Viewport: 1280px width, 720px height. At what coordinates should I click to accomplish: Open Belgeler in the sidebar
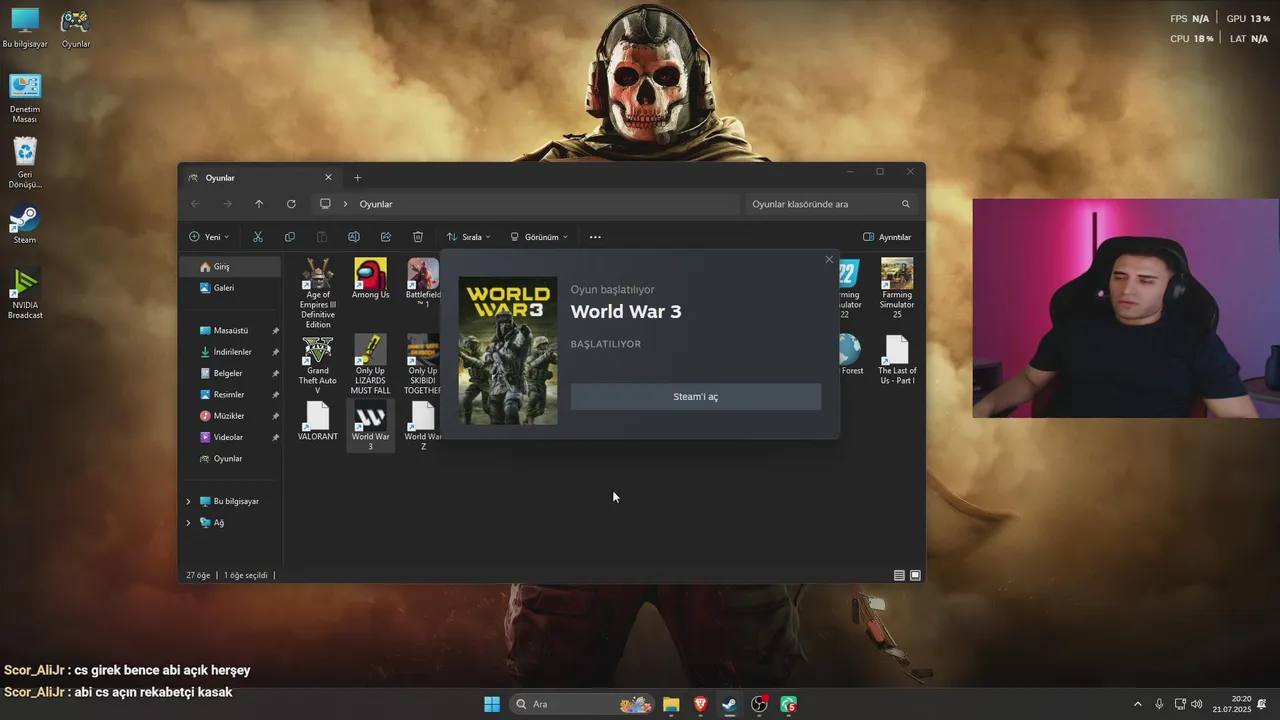[231, 373]
